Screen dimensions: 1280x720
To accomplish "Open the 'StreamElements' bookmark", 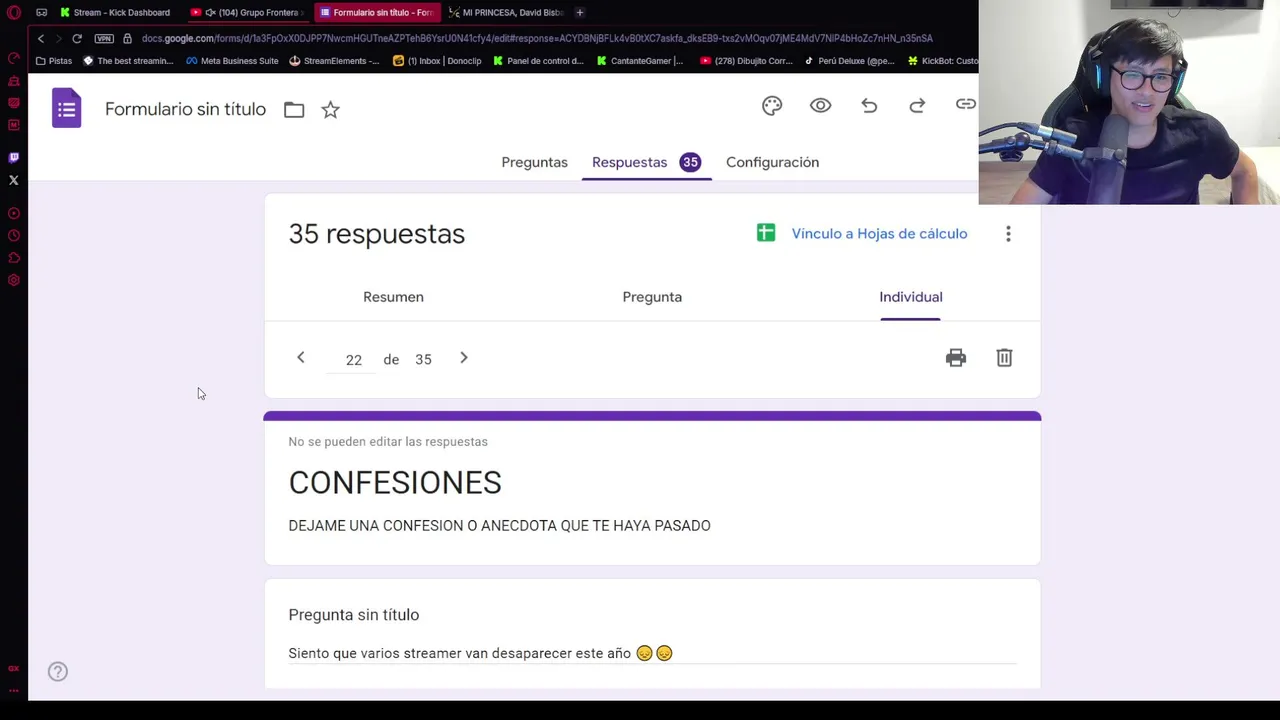I will click(334, 61).
